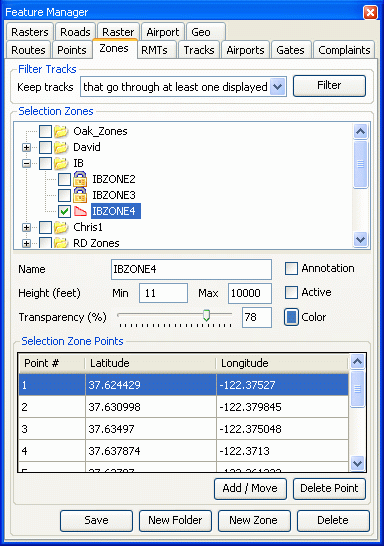The image size is (384, 546).
Task: Select point row with latitude 37.630998
Action: (183, 407)
